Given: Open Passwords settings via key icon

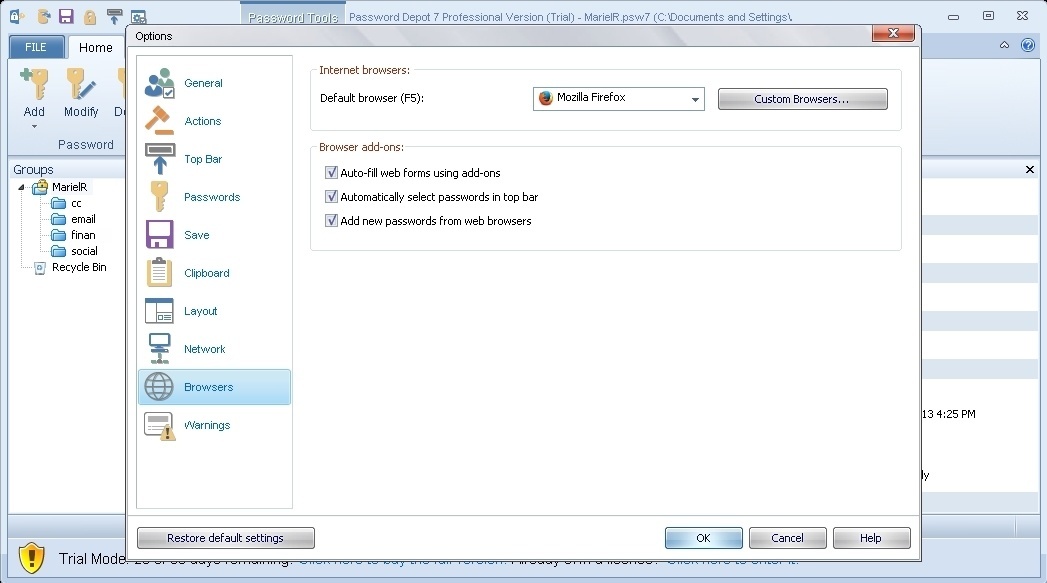Looking at the screenshot, I should [x=159, y=196].
